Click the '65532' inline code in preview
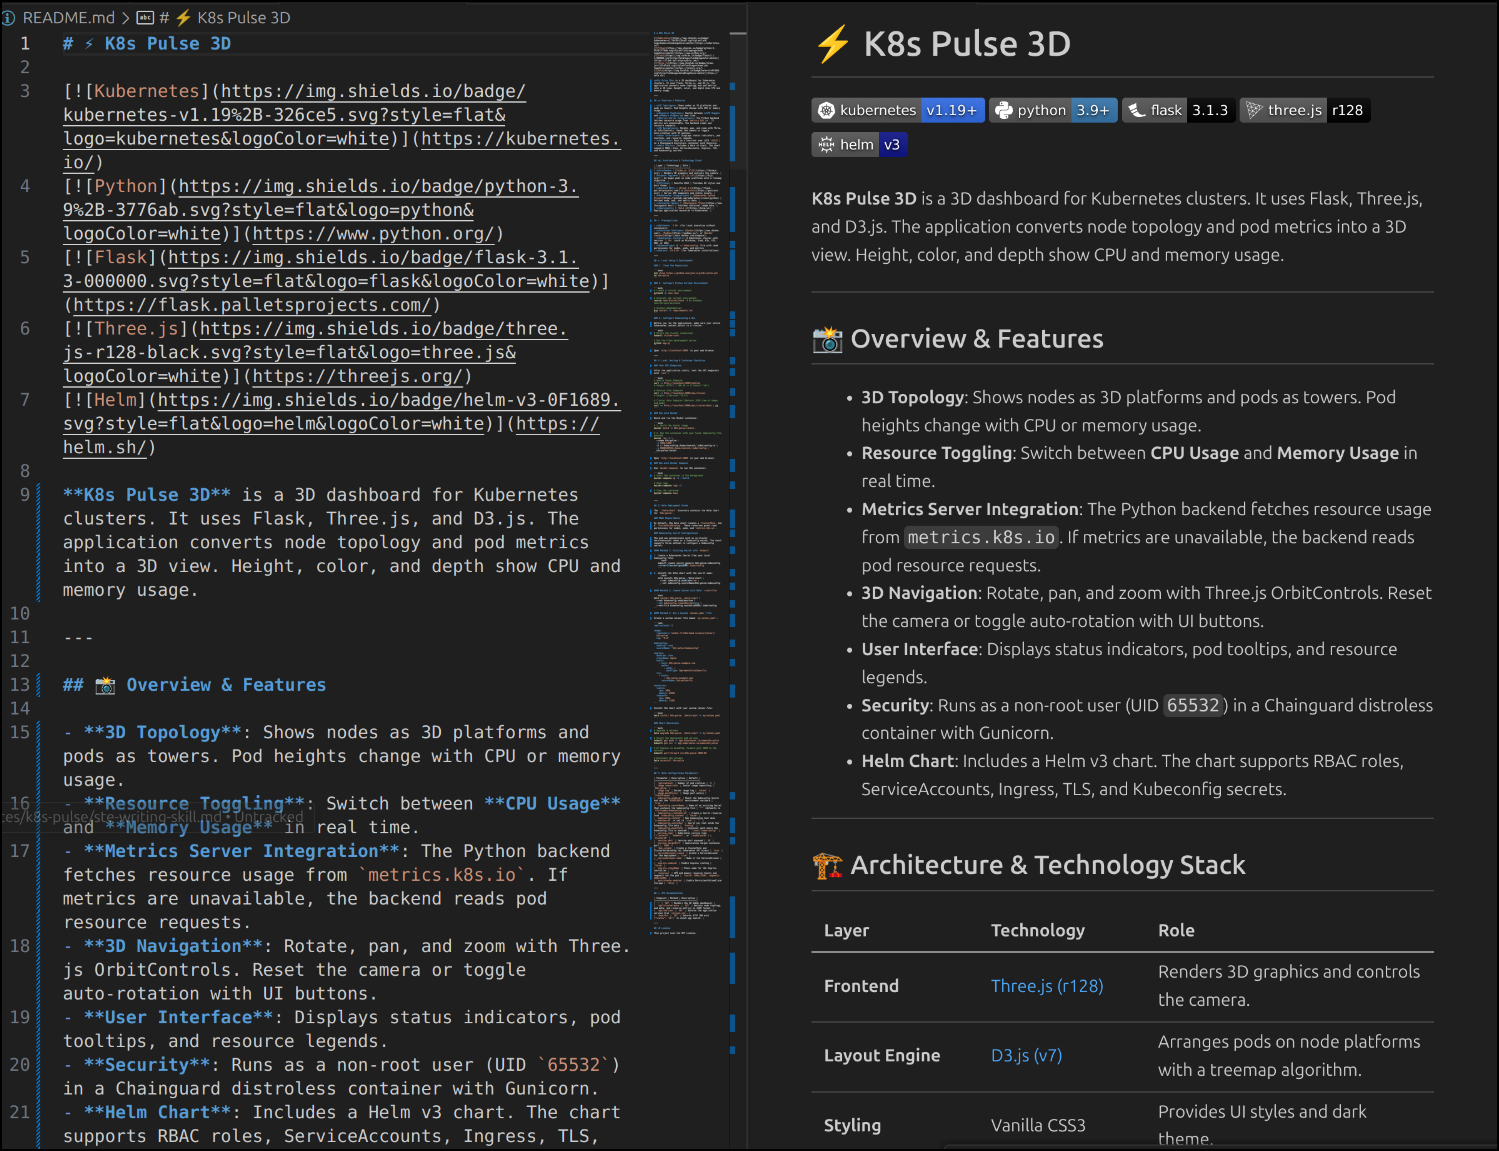Image resolution: width=1499 pixels, height=1151 pixels. tap(1194, 705)
